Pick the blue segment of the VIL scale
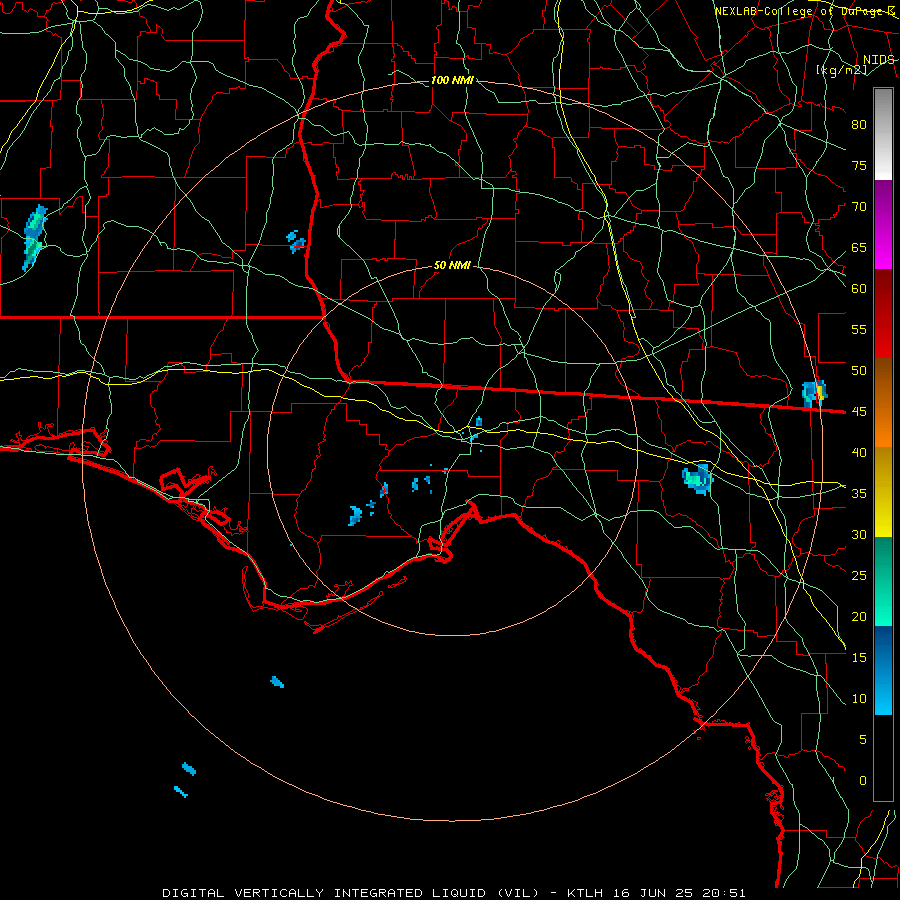This screenshot has width=900, height=900. click(x=883, y=670)
